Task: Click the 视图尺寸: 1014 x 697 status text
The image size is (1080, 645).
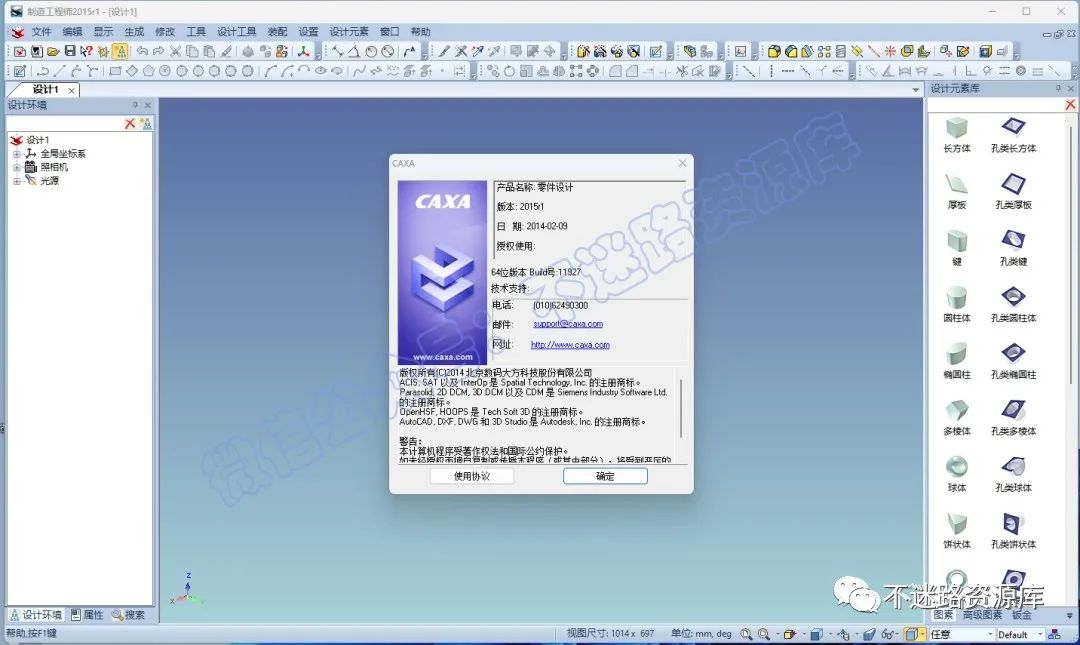Action: 610,633
